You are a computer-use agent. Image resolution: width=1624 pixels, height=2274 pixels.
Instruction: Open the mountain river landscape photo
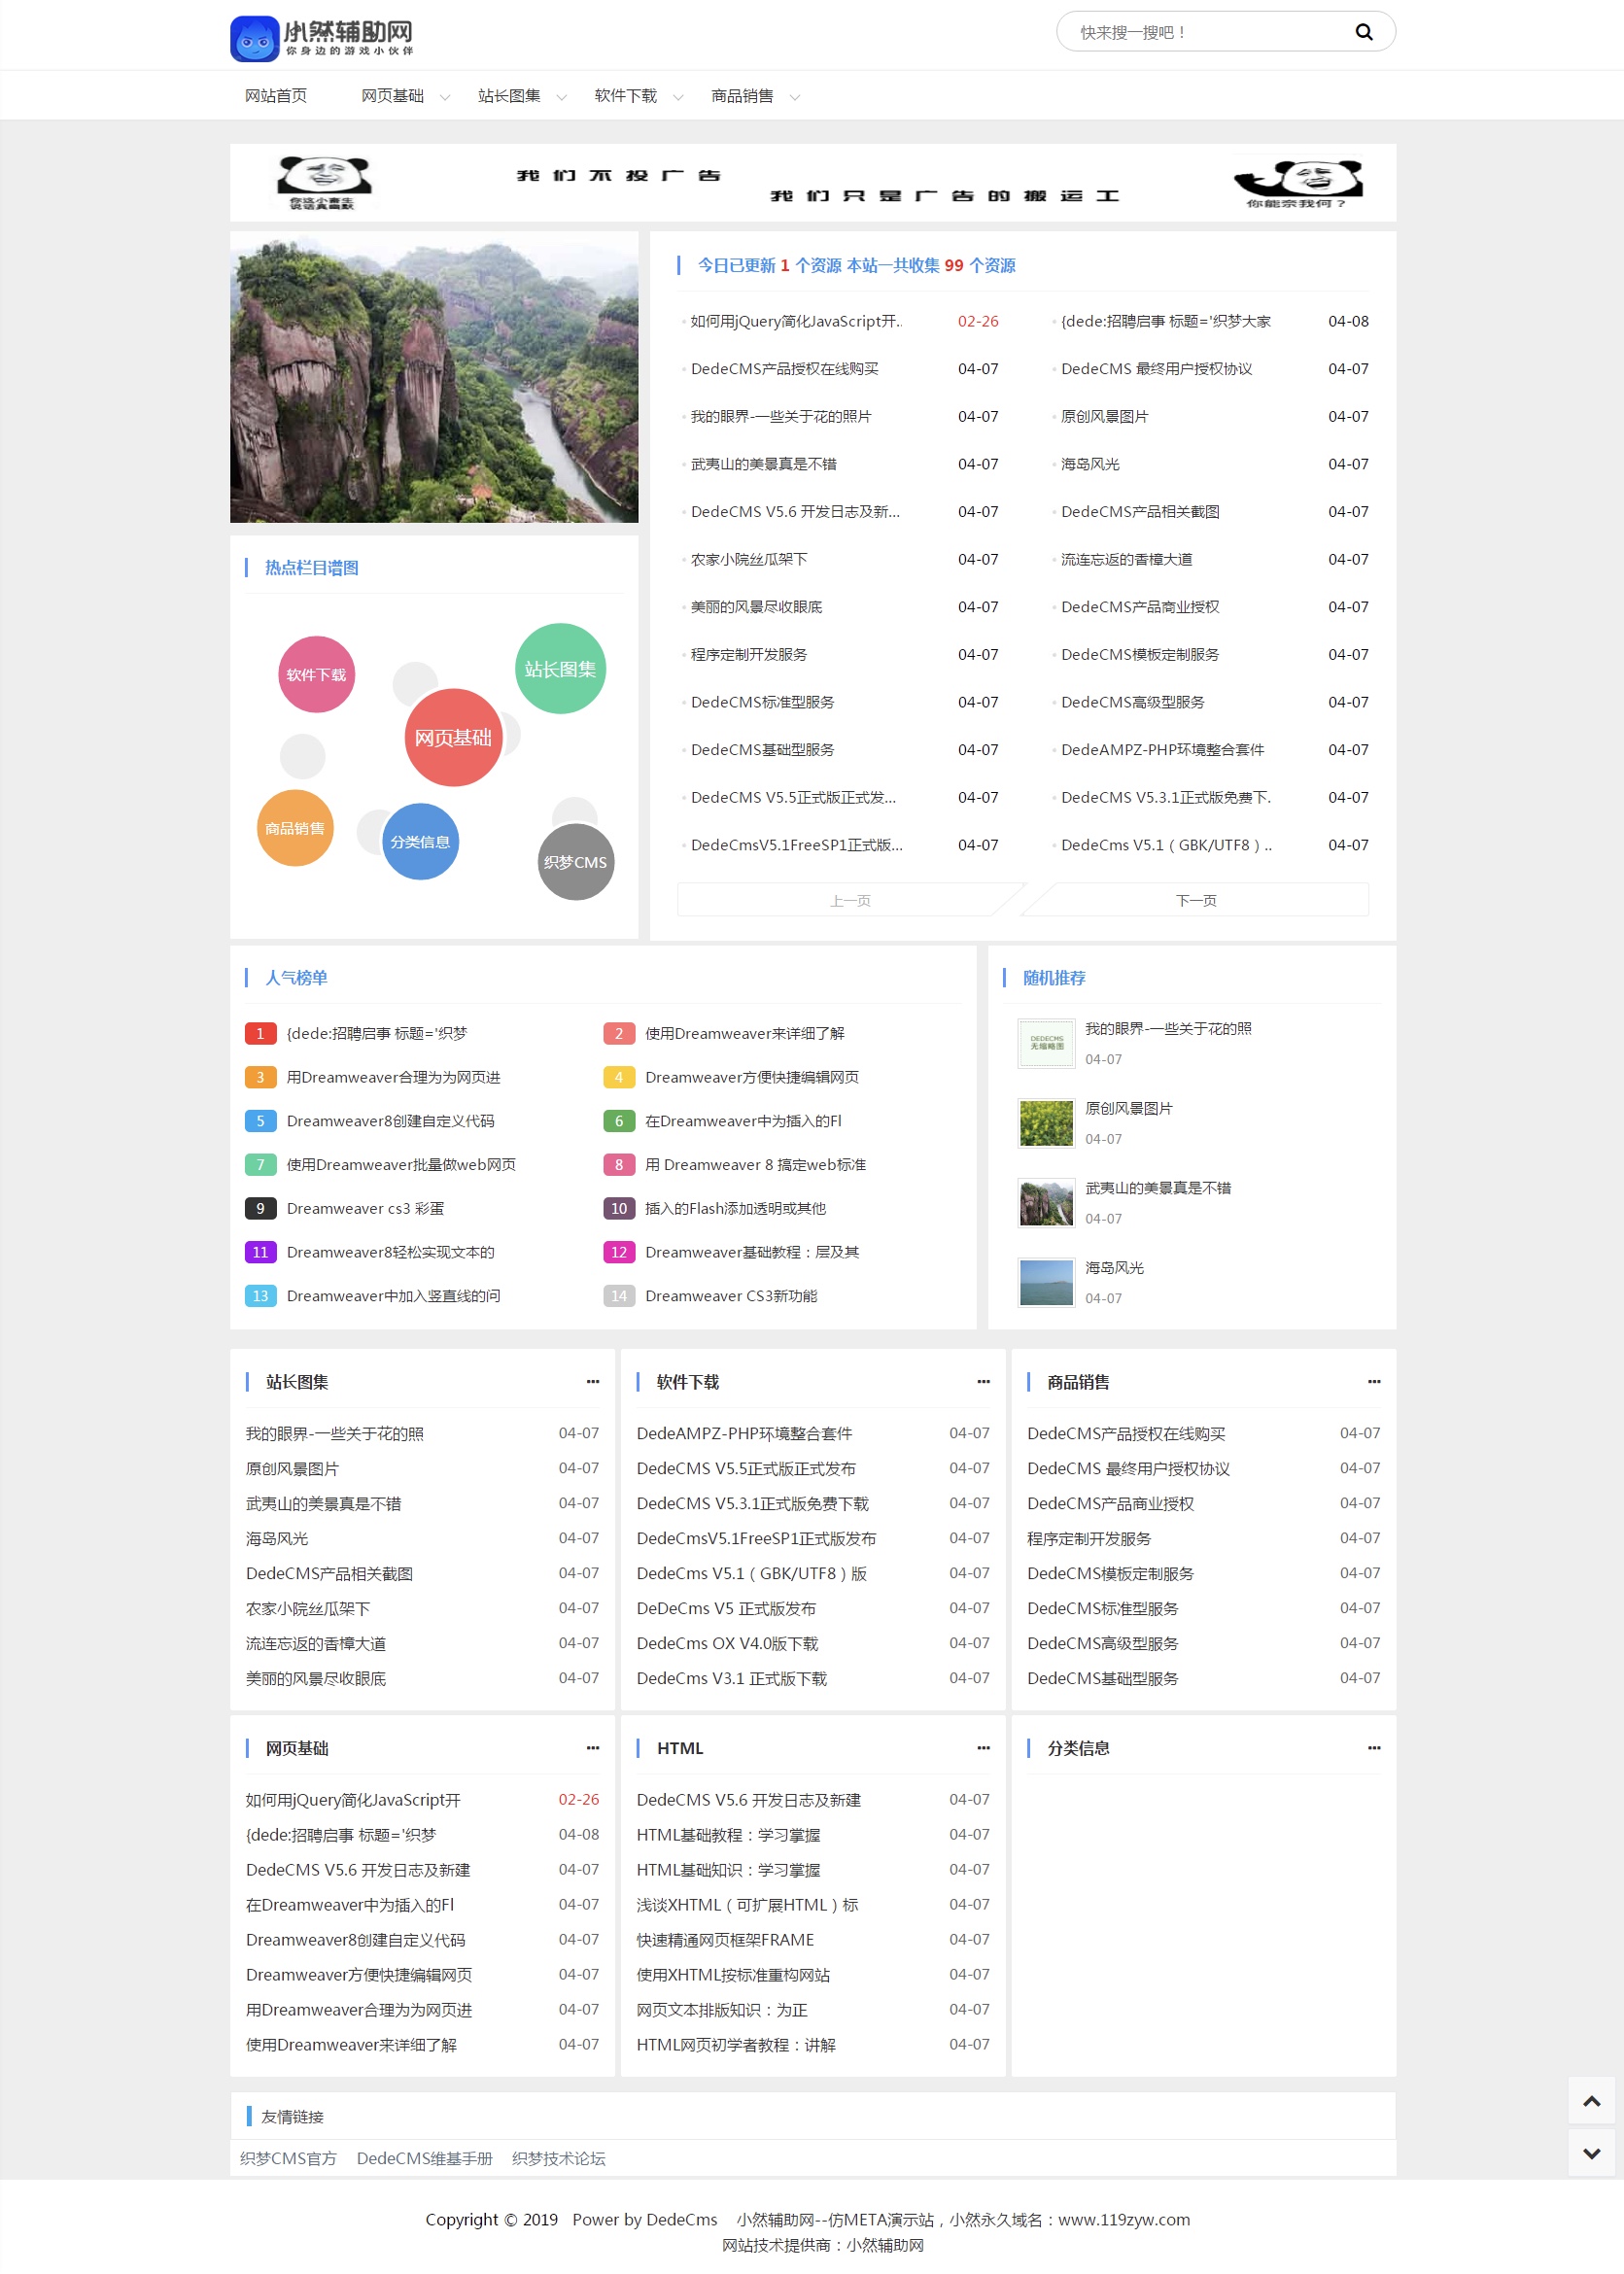coord(434,377)
